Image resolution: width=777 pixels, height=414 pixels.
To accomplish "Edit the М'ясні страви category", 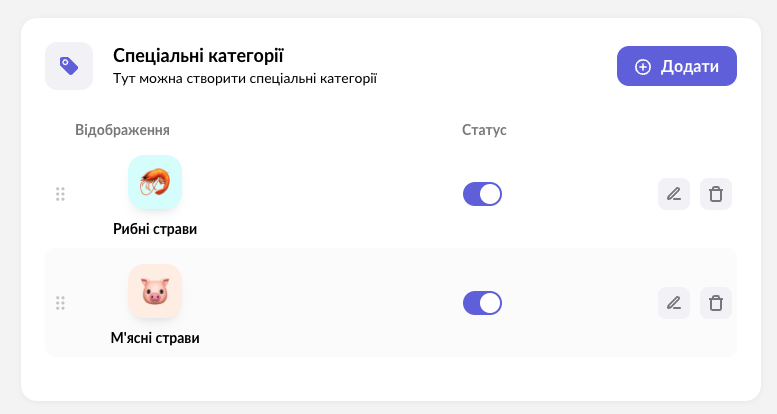I will pos(674,303).
